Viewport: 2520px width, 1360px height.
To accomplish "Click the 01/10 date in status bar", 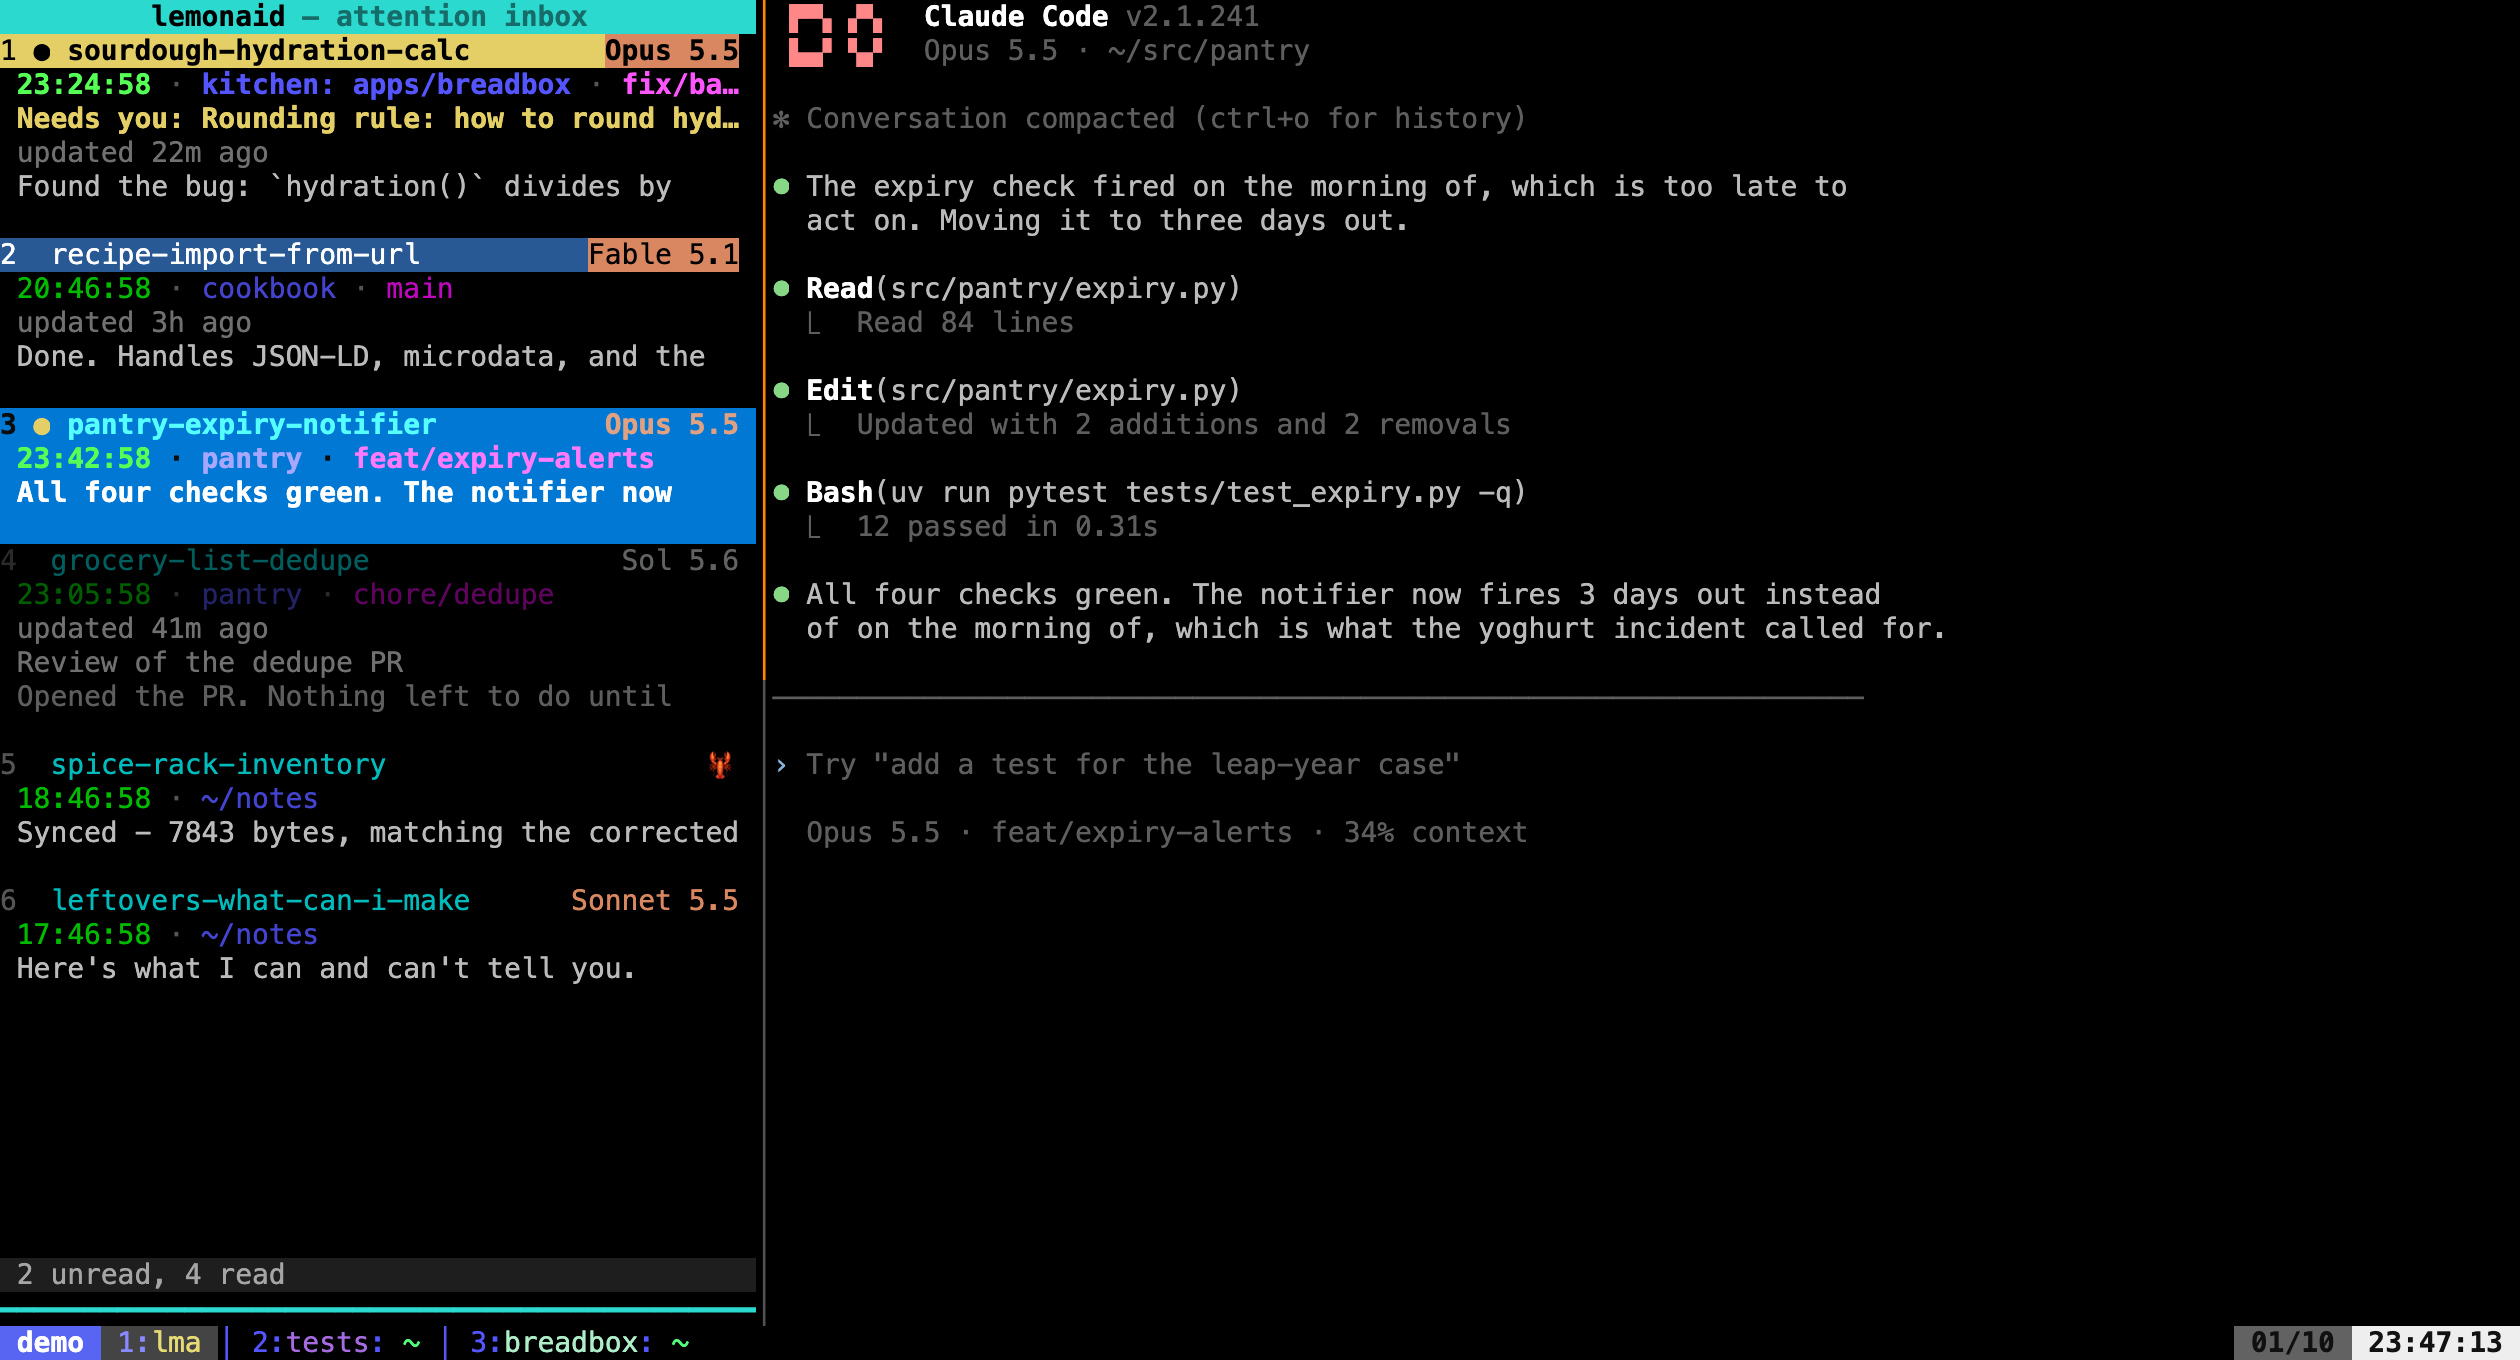I will [2292, 1342].
